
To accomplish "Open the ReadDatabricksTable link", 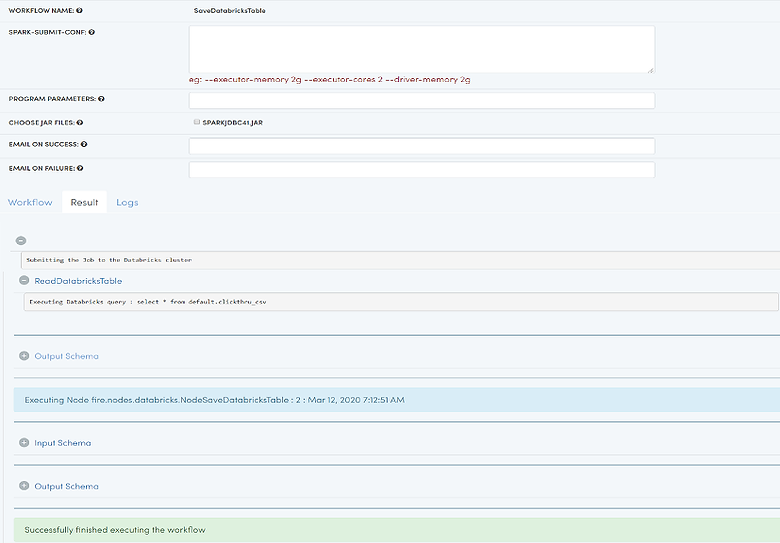I will click(x=78, y=281).
